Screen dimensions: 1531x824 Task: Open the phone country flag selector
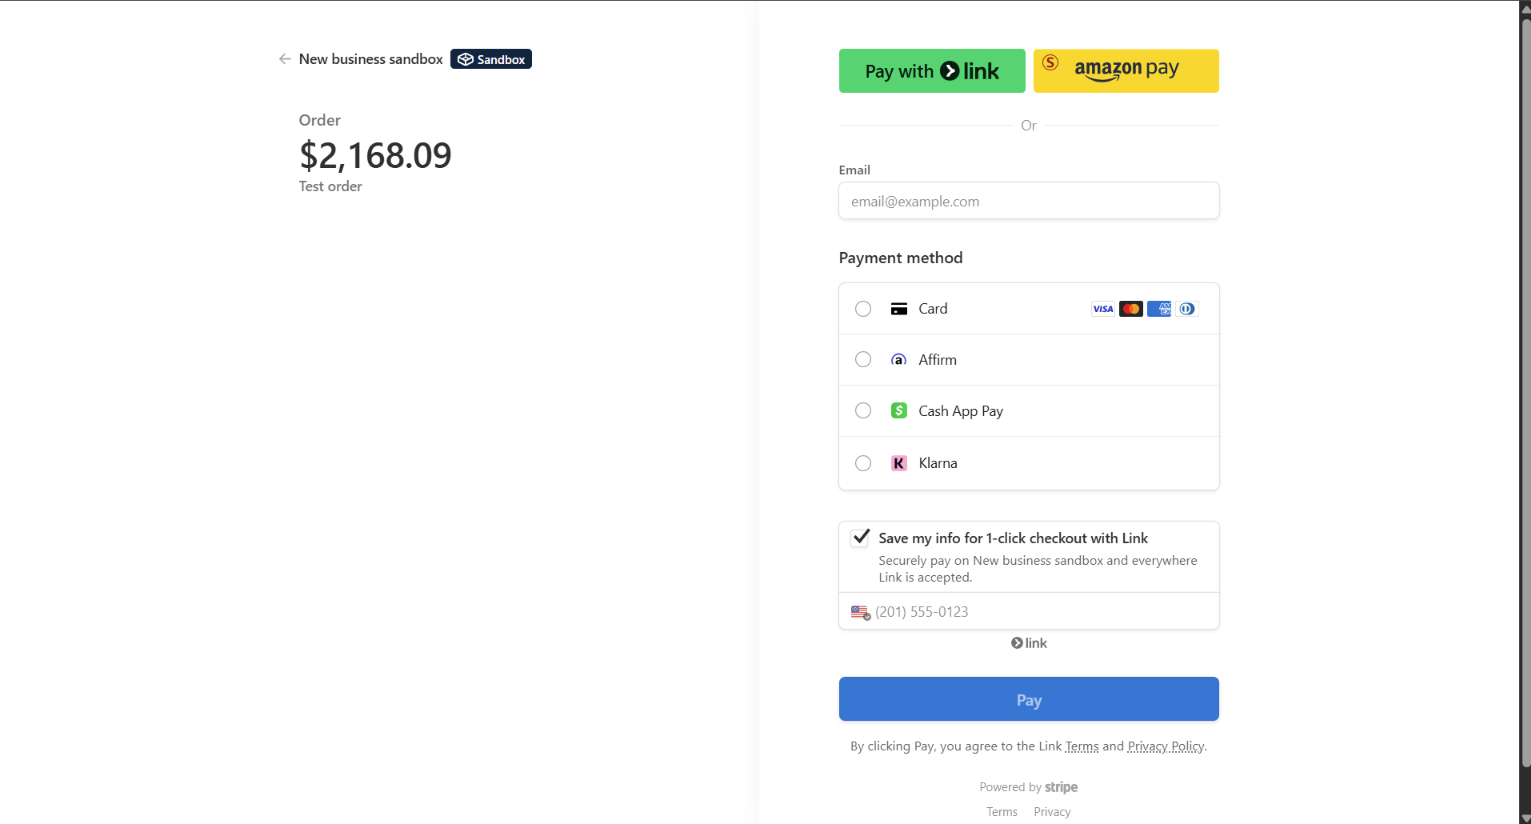[860, 611]
